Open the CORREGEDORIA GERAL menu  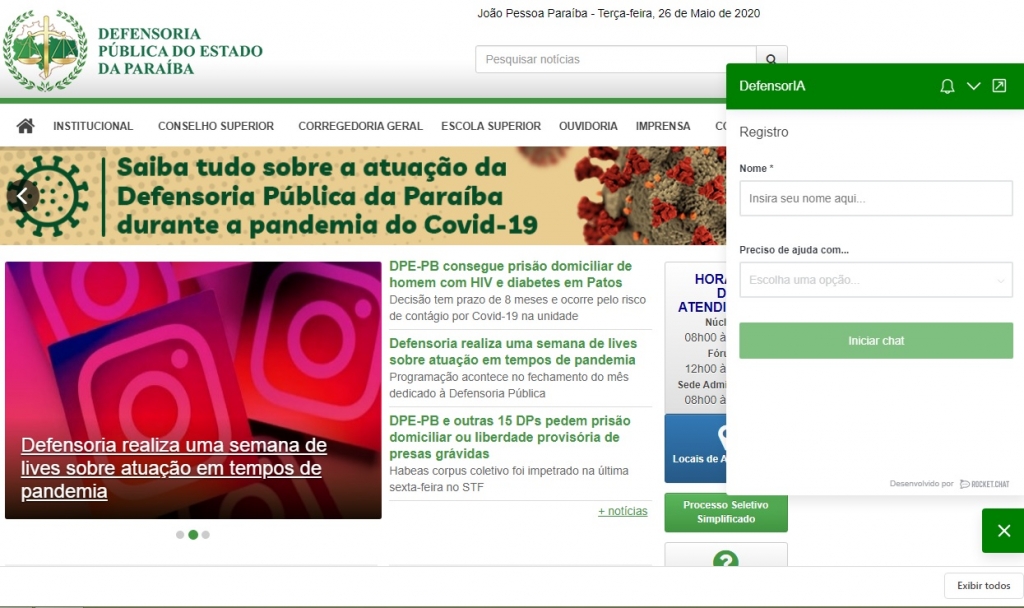(360, 126)
